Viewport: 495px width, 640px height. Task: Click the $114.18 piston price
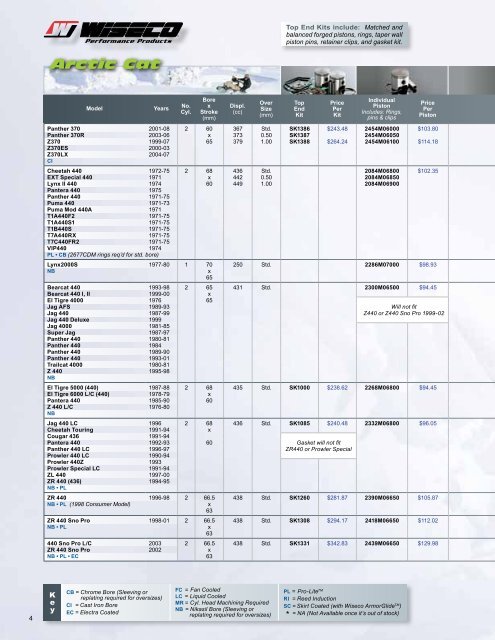click(x=428, y=142)
